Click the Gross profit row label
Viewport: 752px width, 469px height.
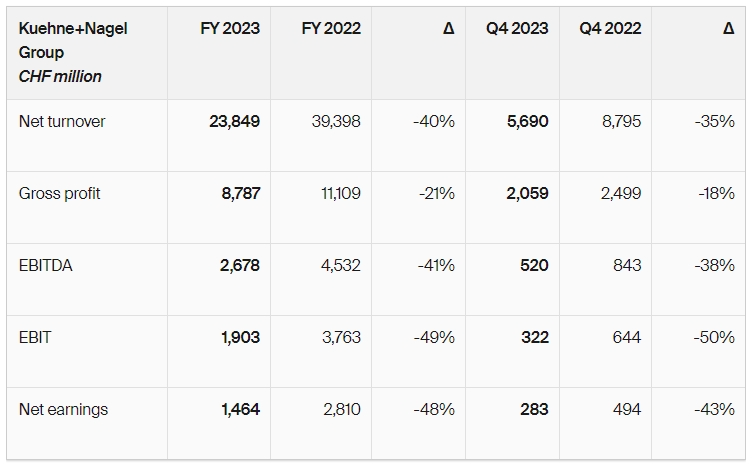[x=60, y=194]
